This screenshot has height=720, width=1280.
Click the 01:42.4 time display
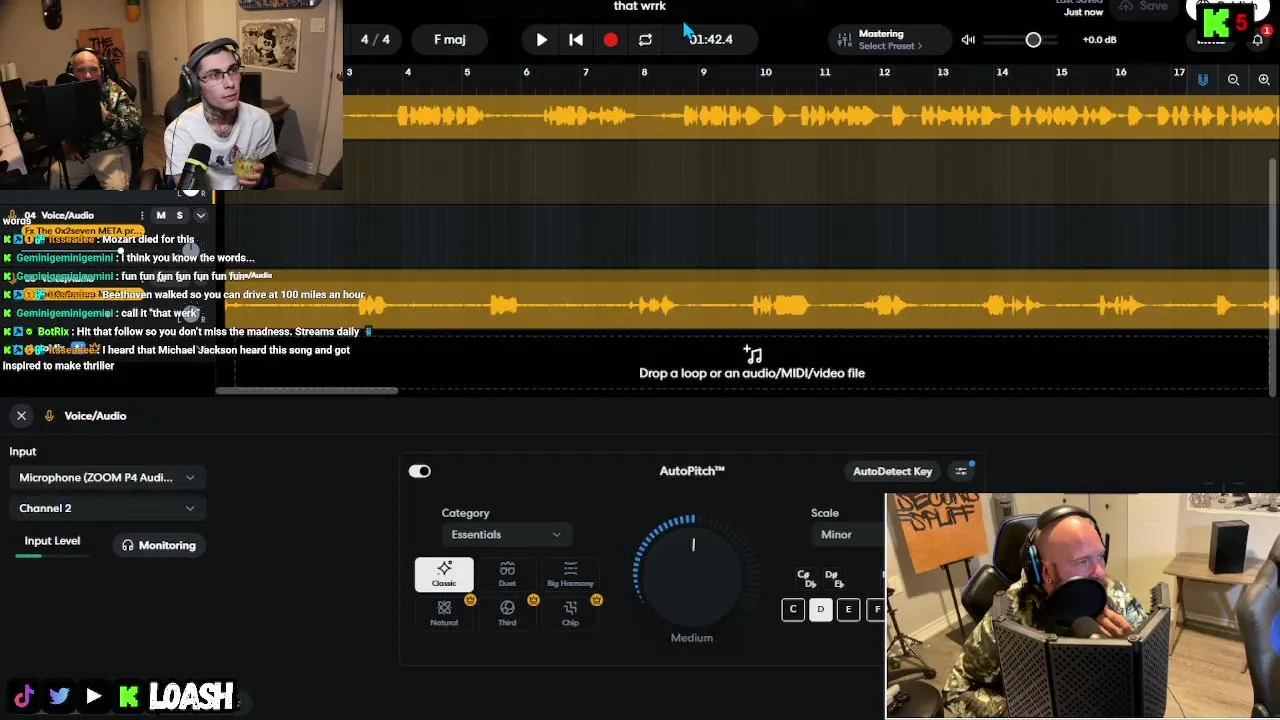[711, 40]
